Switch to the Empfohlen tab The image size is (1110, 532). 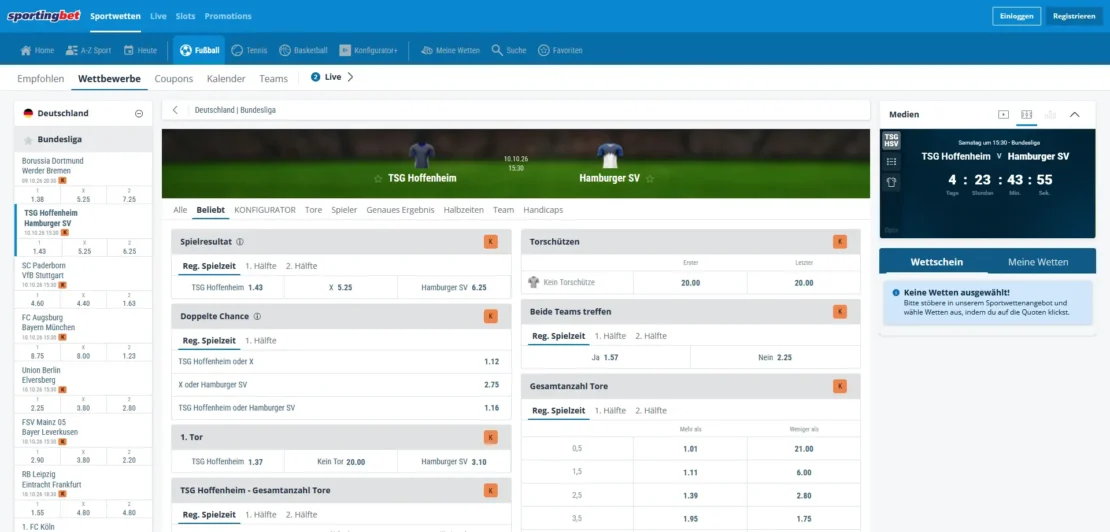[40, 79]
